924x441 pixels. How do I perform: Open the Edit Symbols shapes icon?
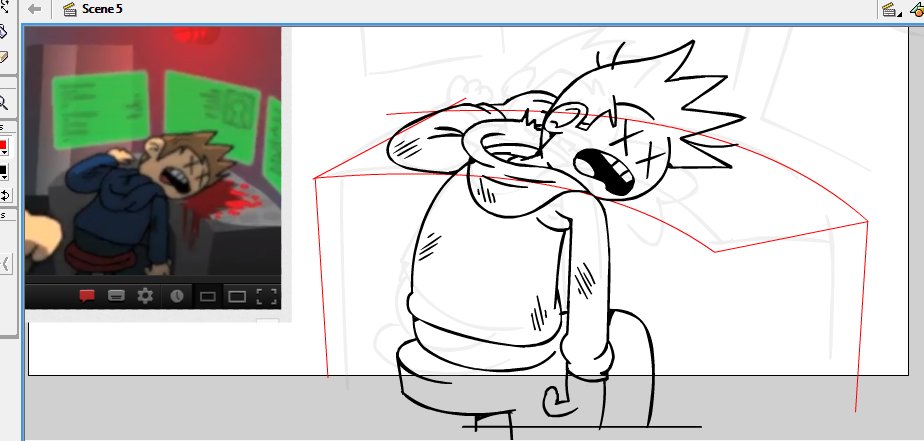917,9
